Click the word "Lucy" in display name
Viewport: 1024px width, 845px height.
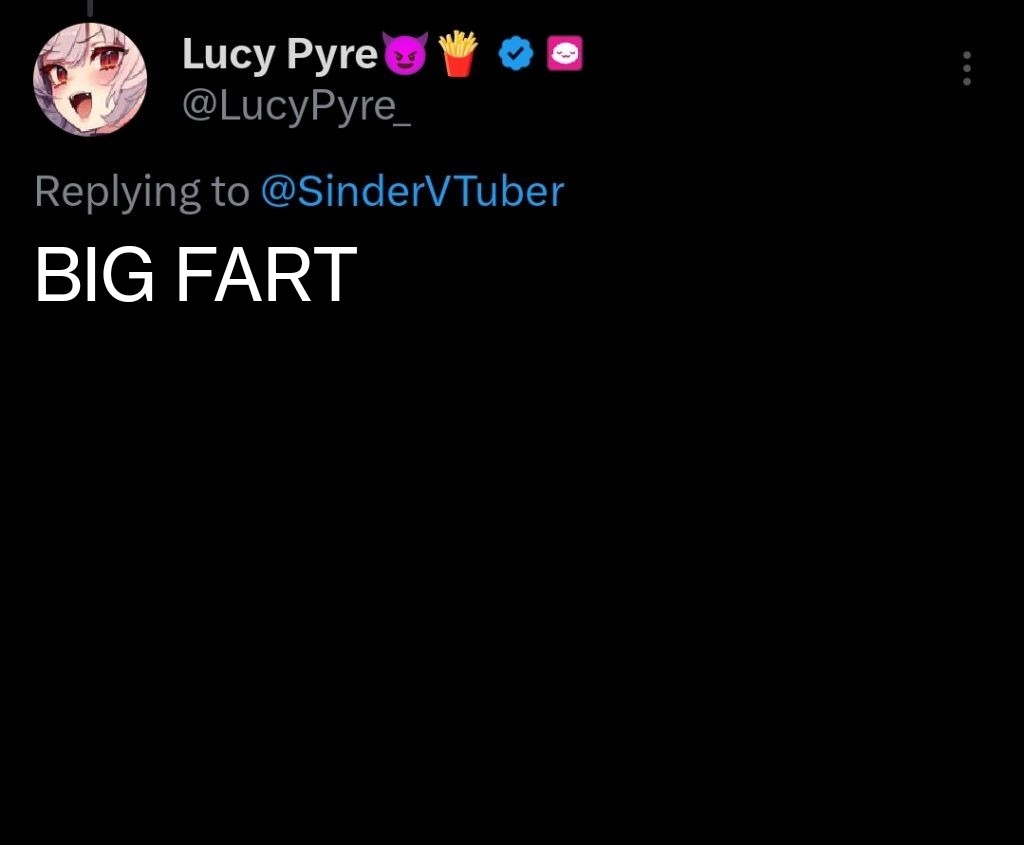point(229,54)
